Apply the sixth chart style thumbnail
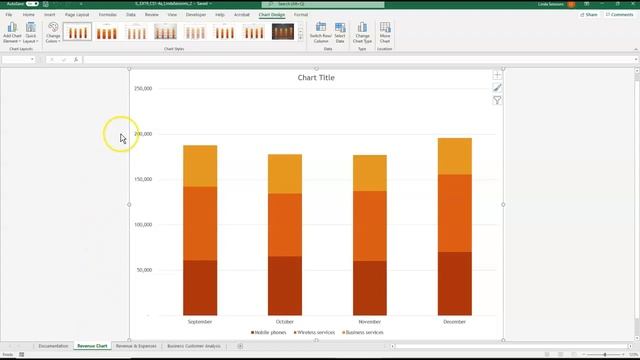 click(224, 31)
